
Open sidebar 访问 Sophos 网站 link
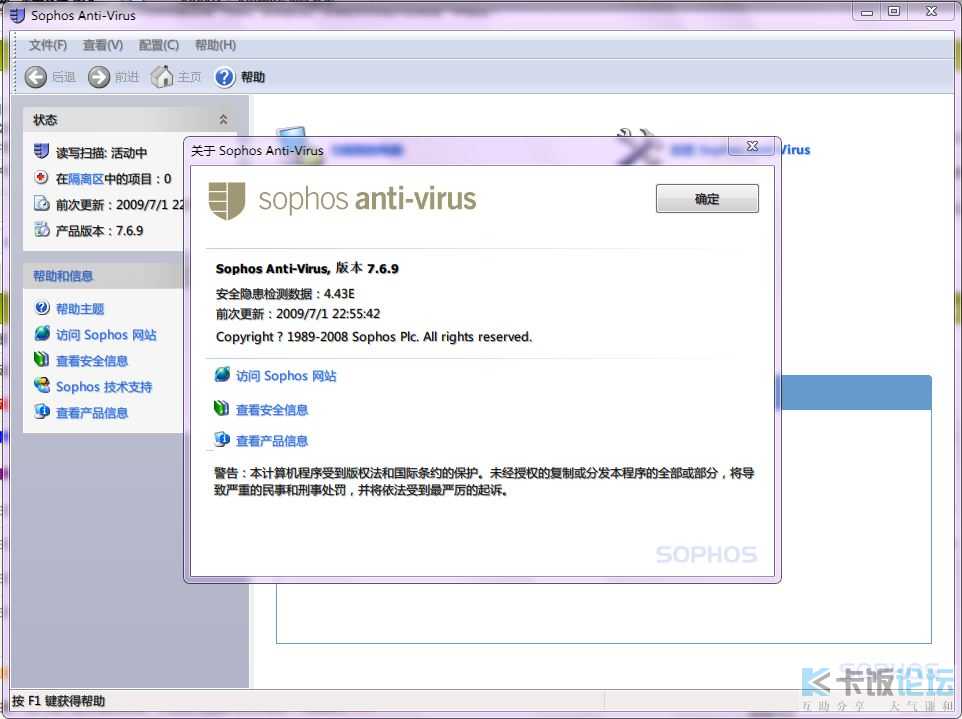pos(106,335)
